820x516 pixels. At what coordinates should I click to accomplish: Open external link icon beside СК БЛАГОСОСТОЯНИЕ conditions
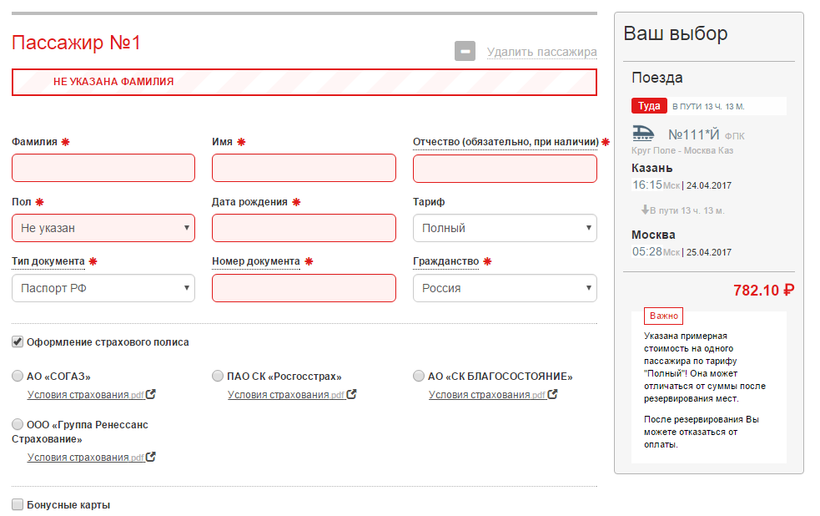tap(552, 394)
